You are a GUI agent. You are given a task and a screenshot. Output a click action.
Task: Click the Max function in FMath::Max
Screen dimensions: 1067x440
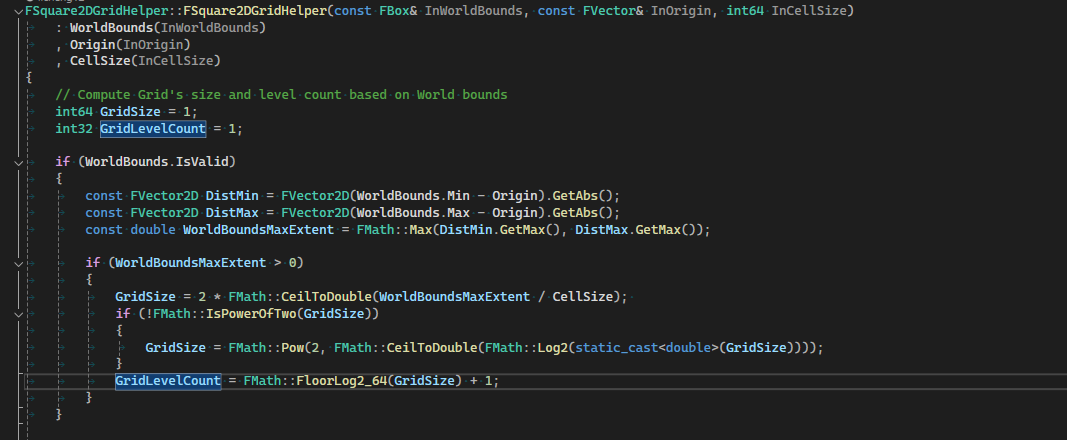[x=420, y=230]
